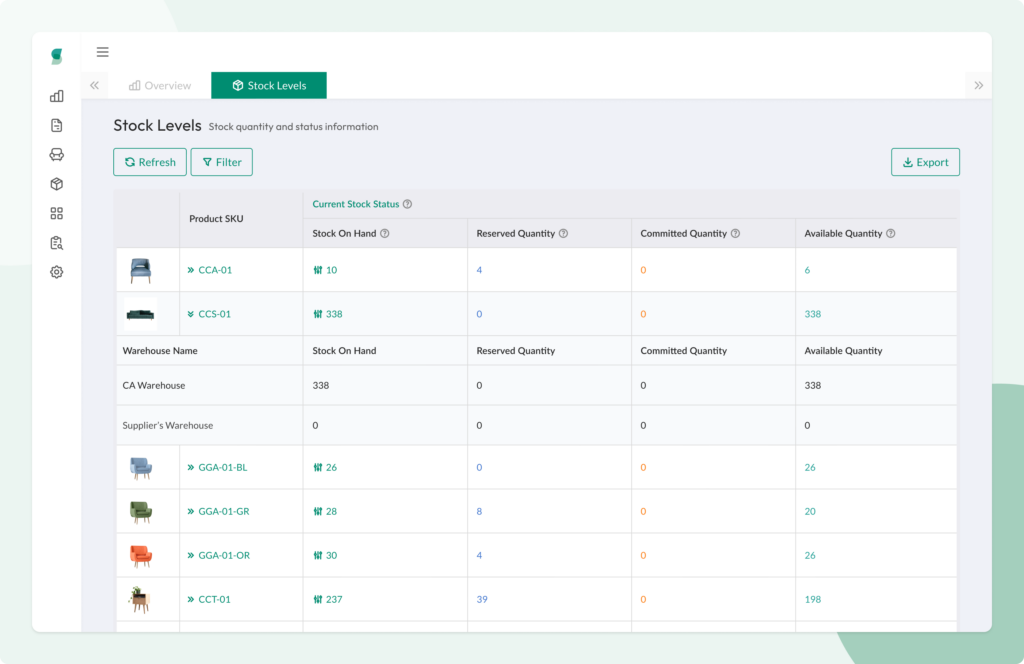Open the grid apps sidebar icon
1024x664 pixels.
click(x=57, y=213)
